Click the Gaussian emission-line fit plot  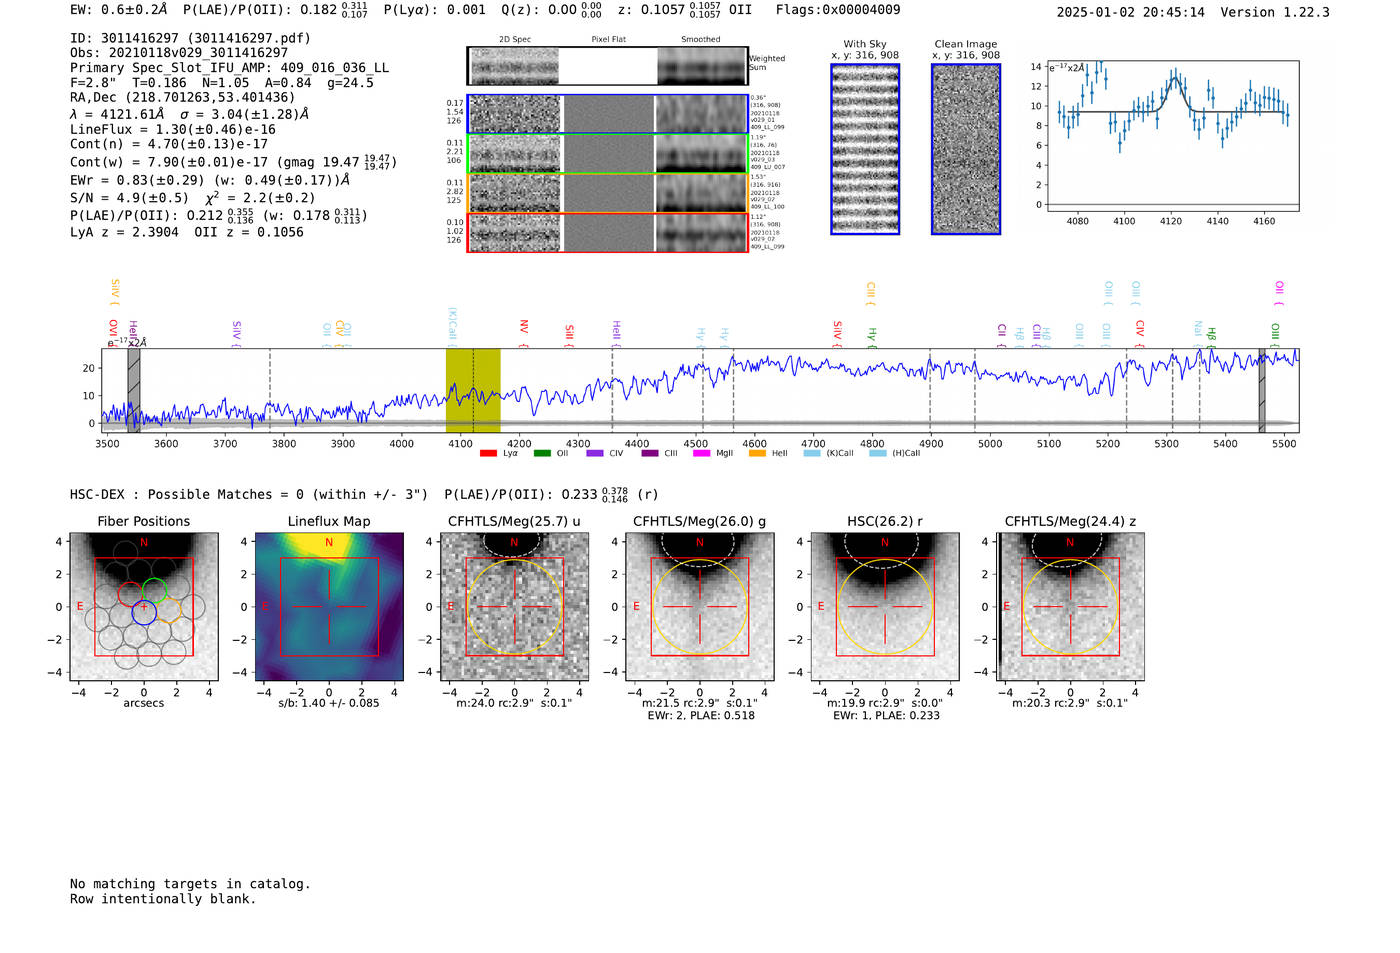click(x=1172, y=136)
